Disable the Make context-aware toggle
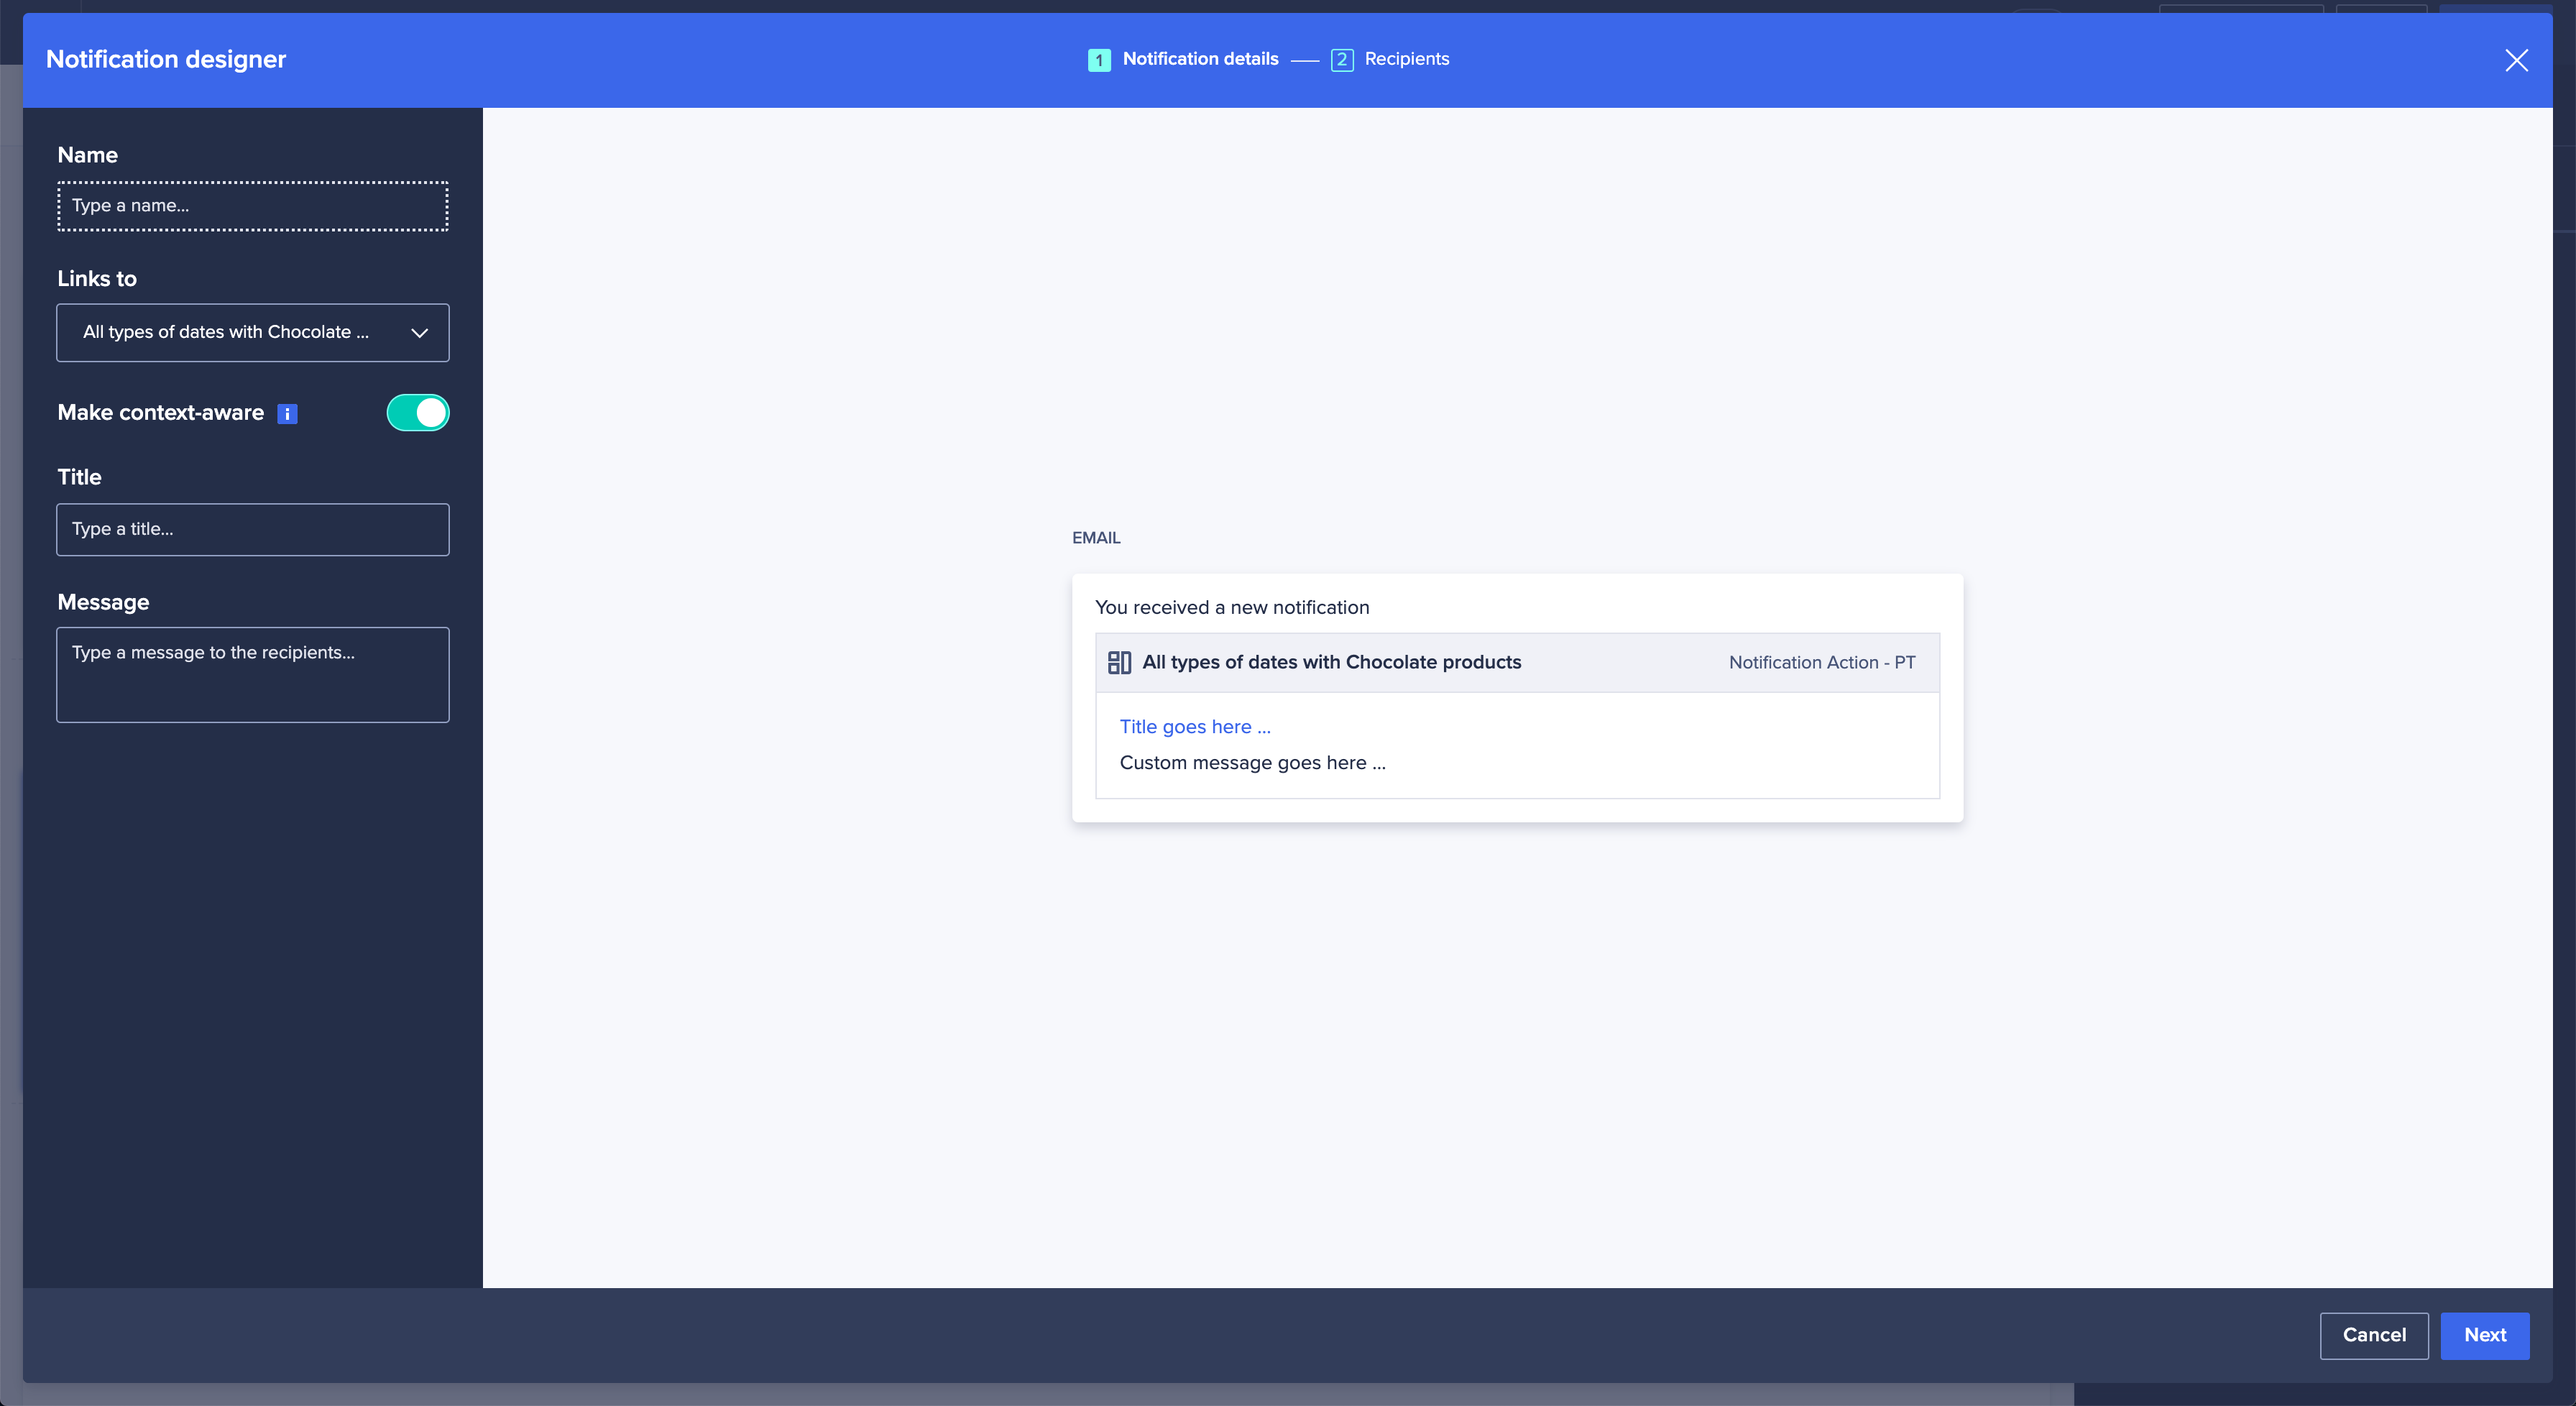This screenshot has width=2576, height=1406. (x=418, y=412)
